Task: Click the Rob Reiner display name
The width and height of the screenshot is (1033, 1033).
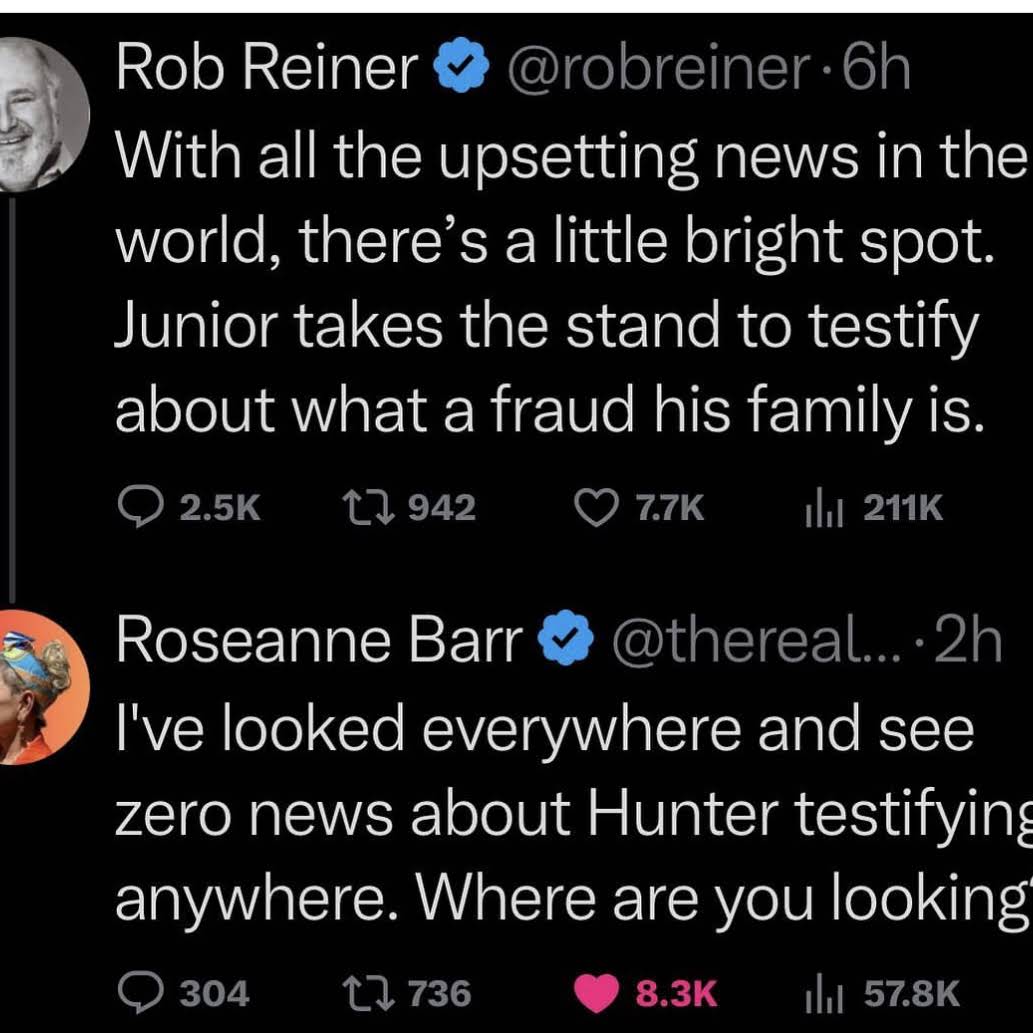Action: [267, 67]
